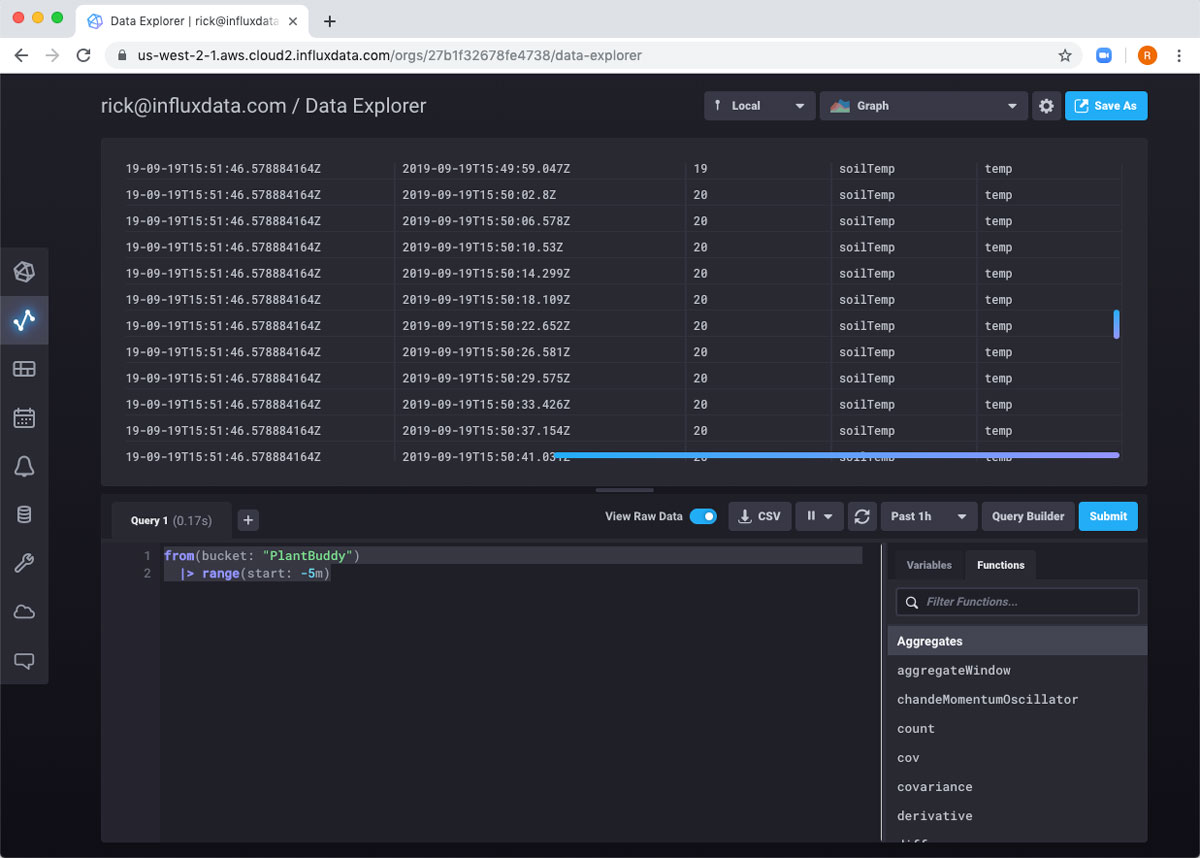Image resolution: width=1200 pixels, height=858 pixels.
Task: Open the pause auto-refresh dropdown
Action: [820, 516]
